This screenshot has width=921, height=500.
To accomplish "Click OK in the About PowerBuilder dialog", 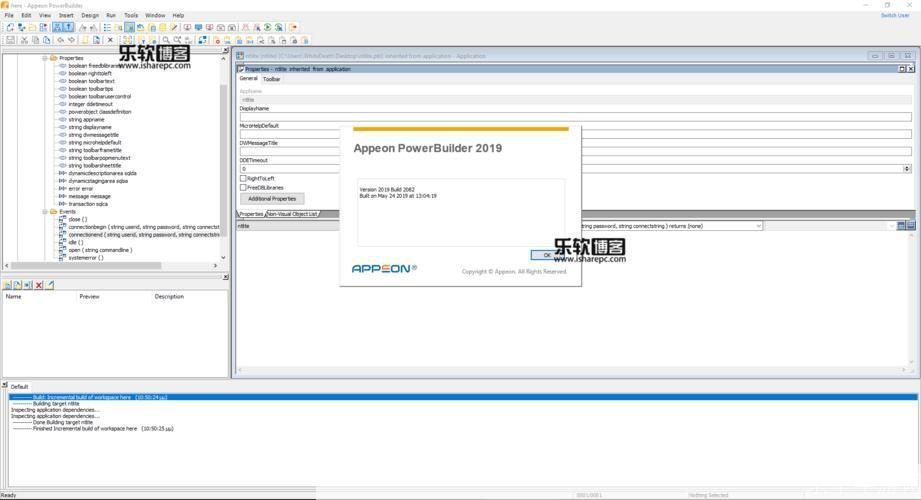I will click(547, 255).
